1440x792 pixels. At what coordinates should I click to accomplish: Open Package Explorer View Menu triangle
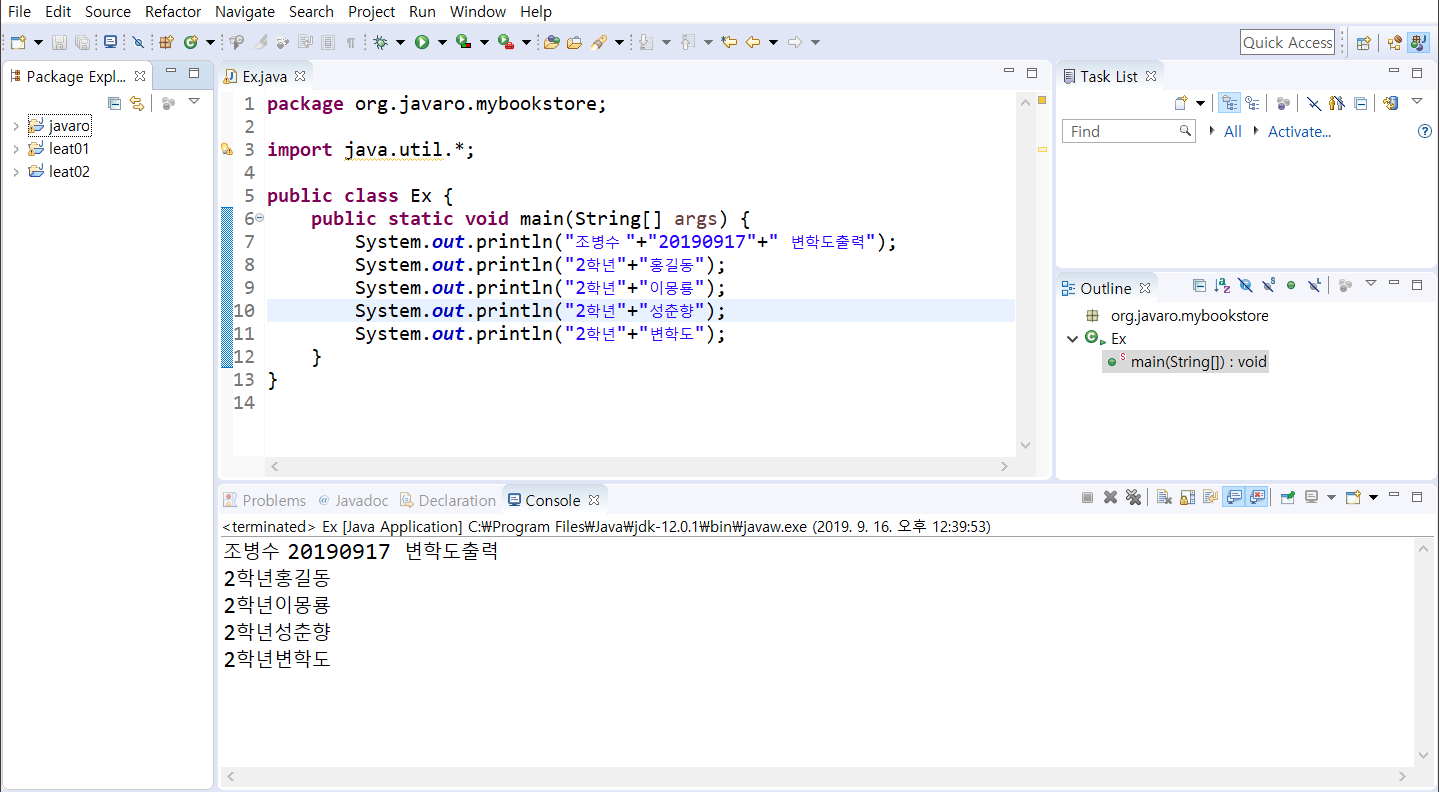pos(194,102)
